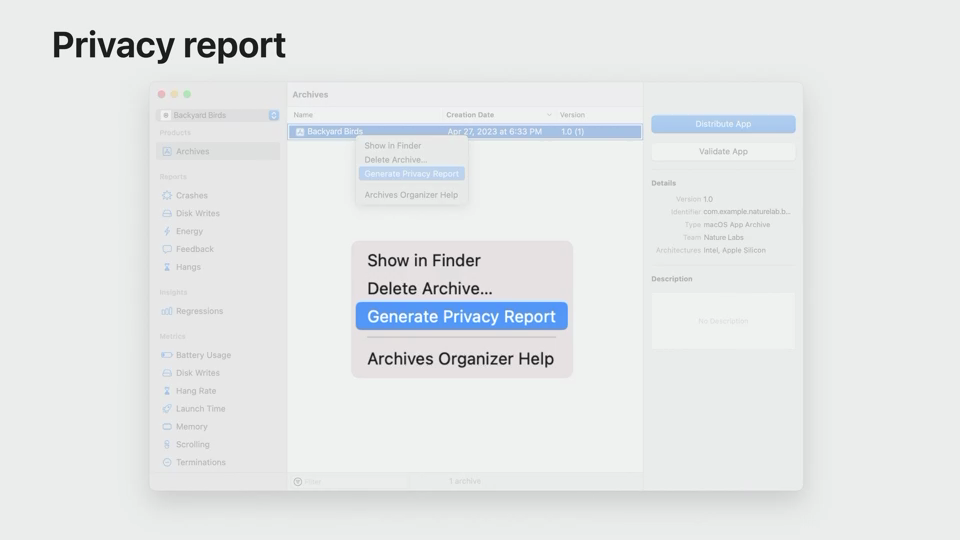Screen dimensions: 960x540
Task: Open the Archives sidebar item
Action: pyautogui.click(x=218, y=151)
